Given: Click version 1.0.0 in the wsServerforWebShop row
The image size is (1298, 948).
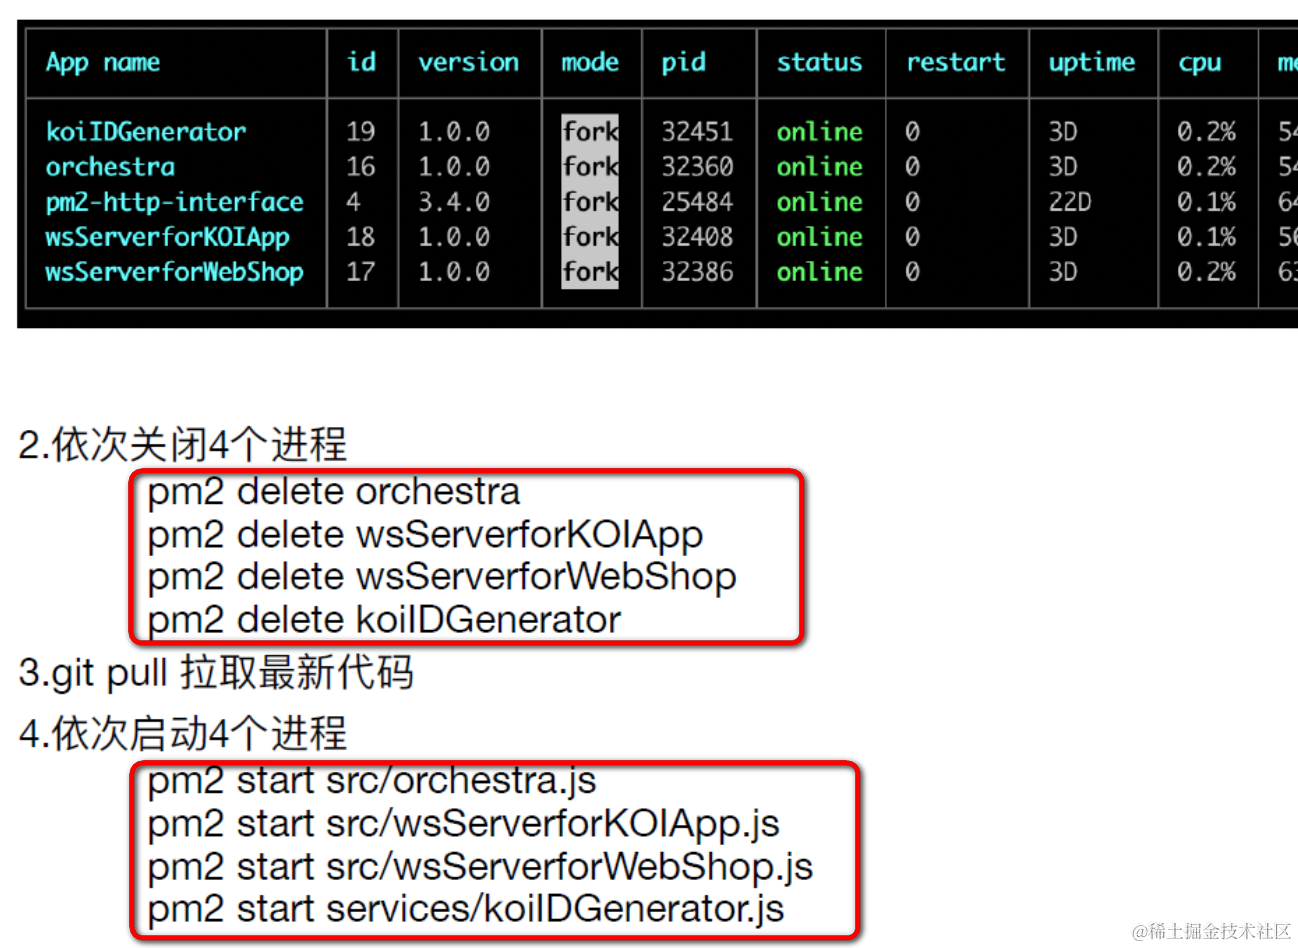Looking at the screenshot, I should click(454, 272).
